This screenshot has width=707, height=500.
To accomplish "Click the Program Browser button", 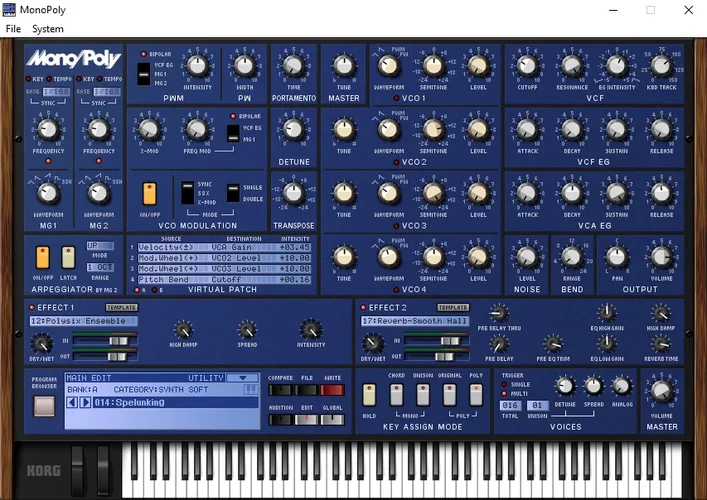I will coord(44,406).
